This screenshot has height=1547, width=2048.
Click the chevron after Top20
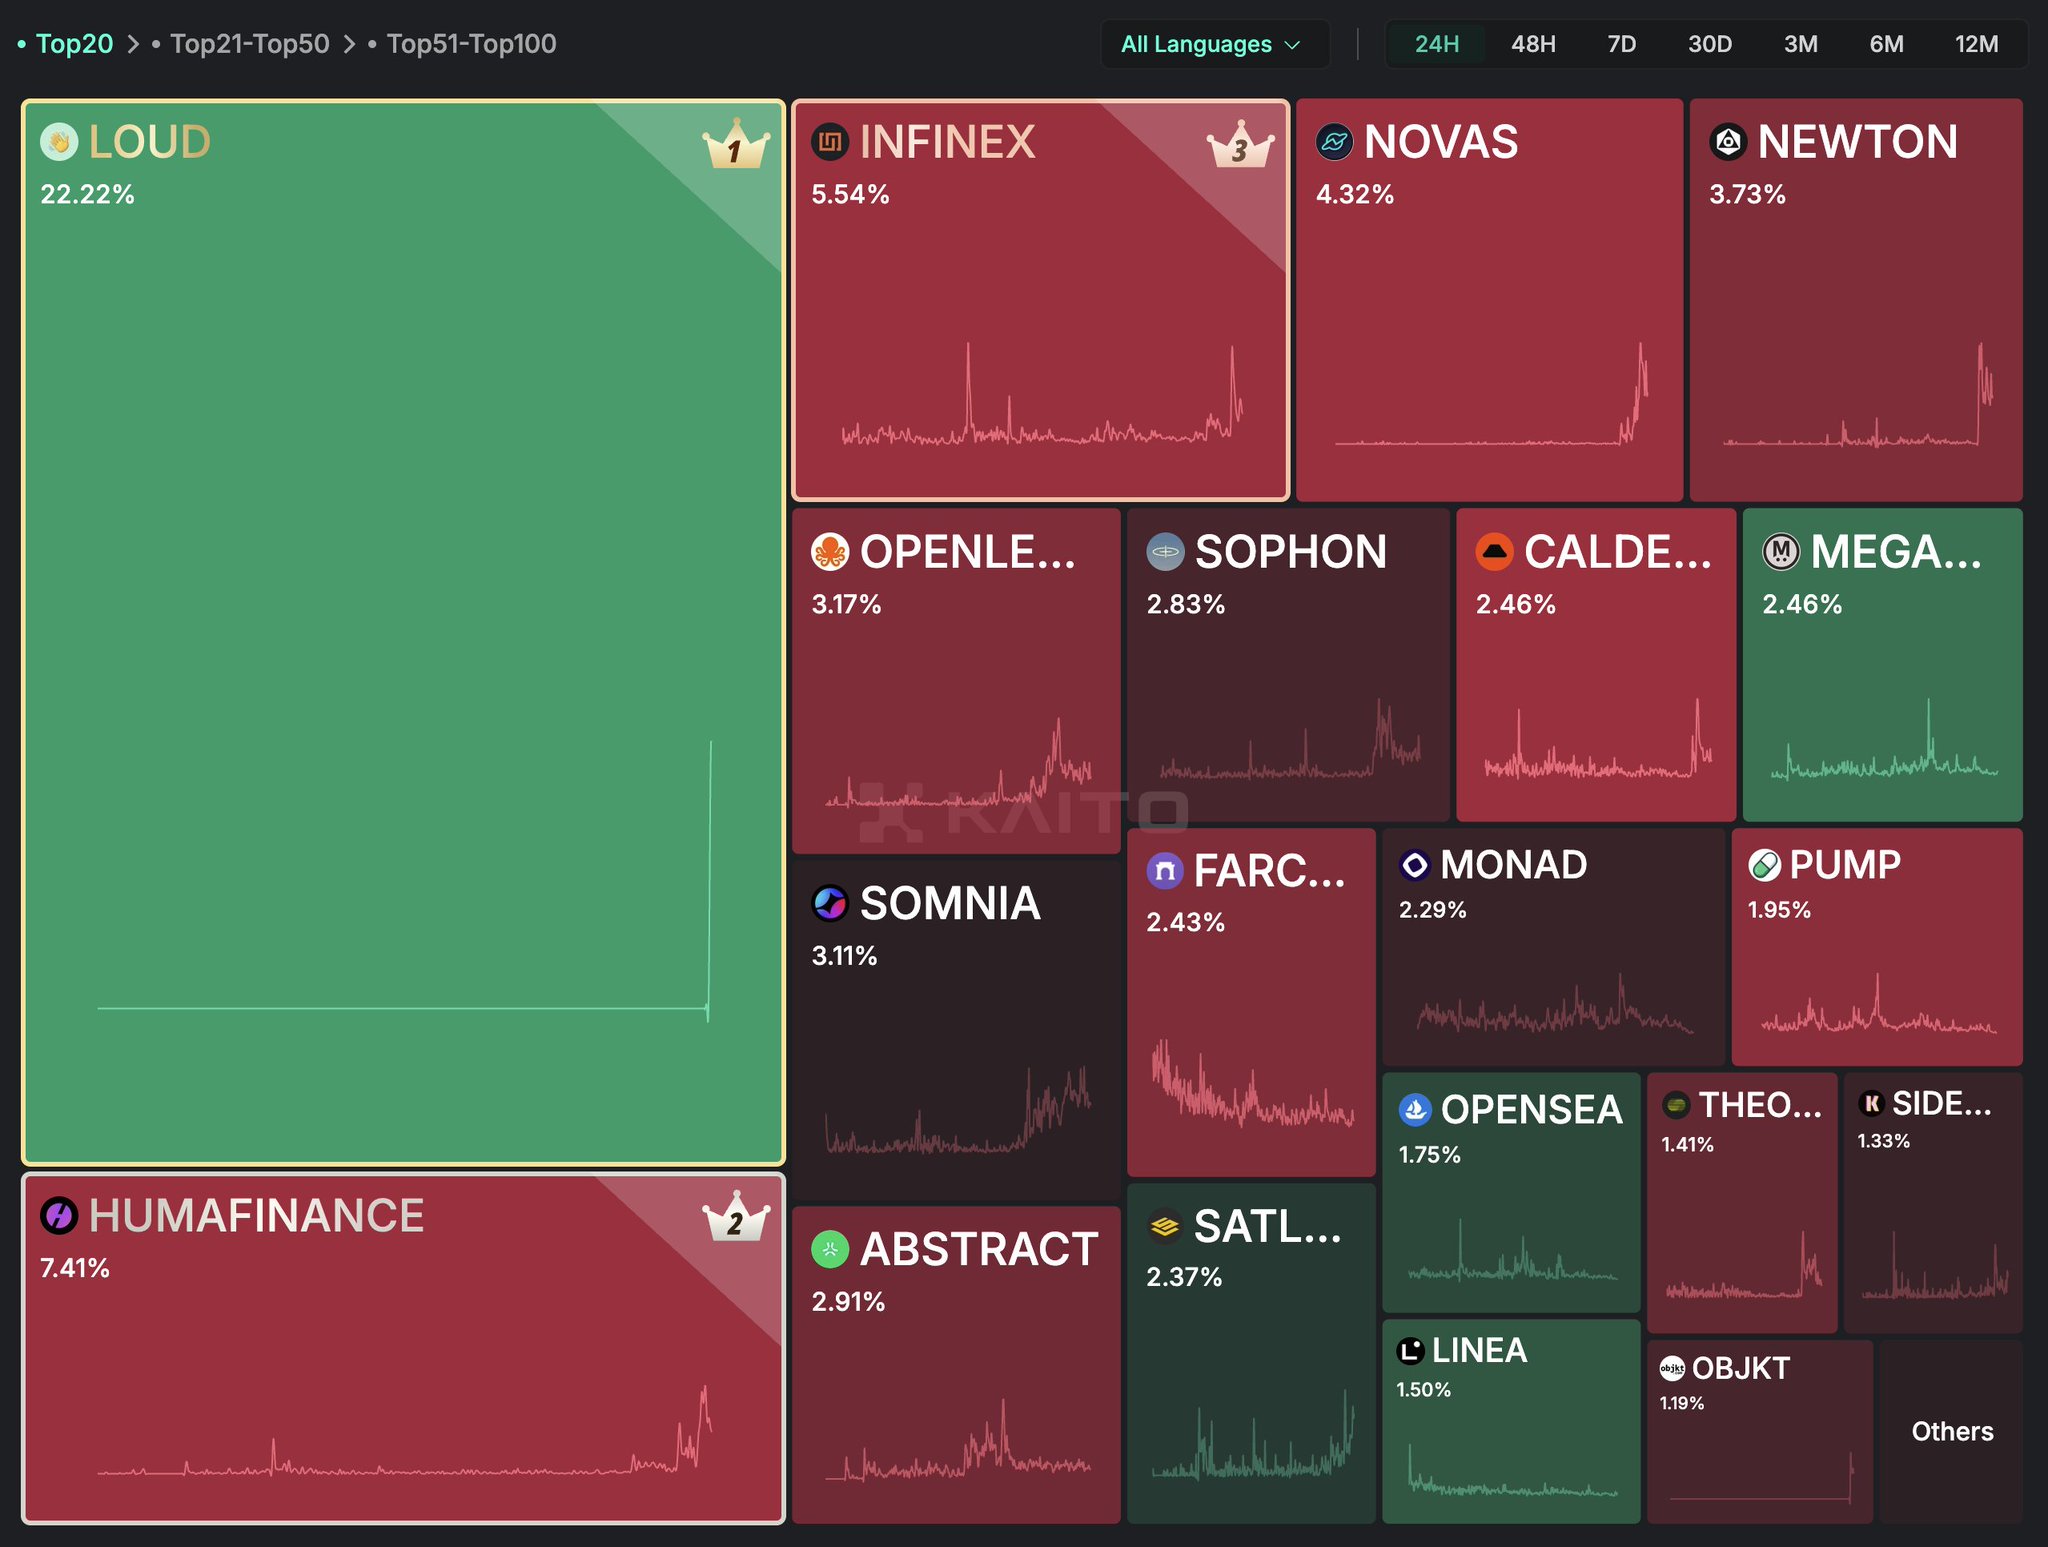[133, 44]
